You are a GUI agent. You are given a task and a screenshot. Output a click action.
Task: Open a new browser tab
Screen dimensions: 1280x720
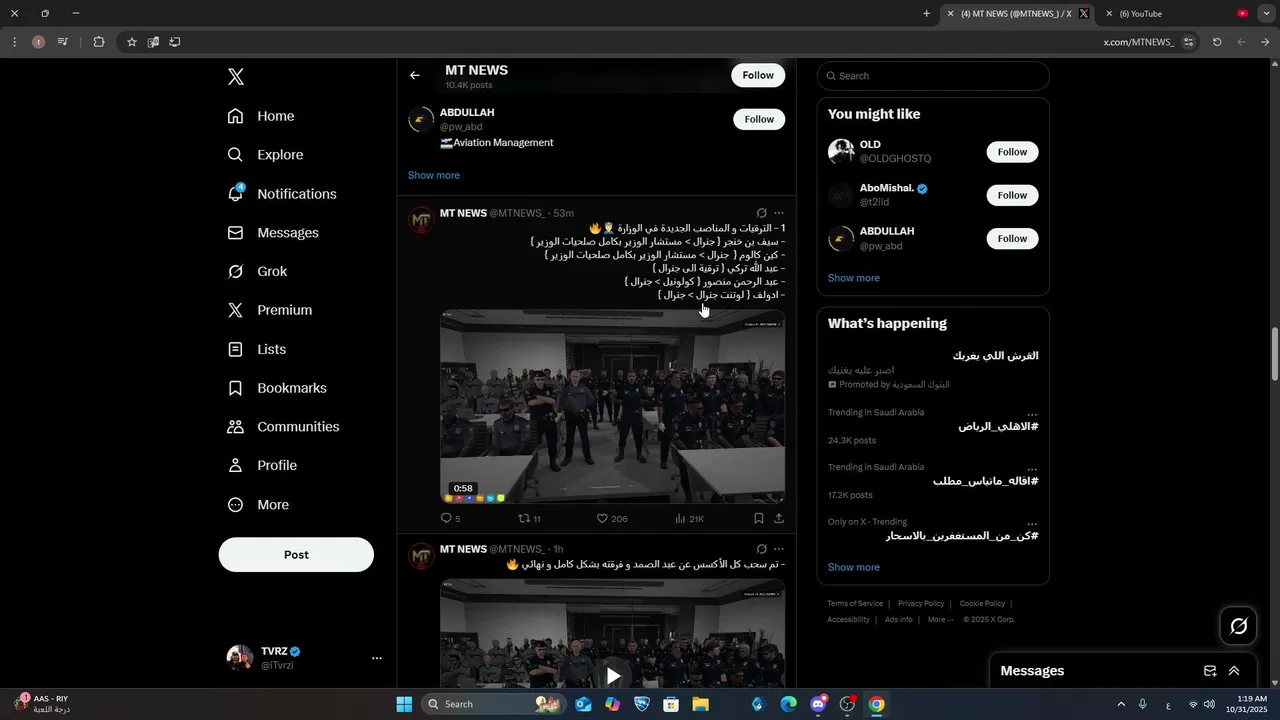[x=926, y=14]
